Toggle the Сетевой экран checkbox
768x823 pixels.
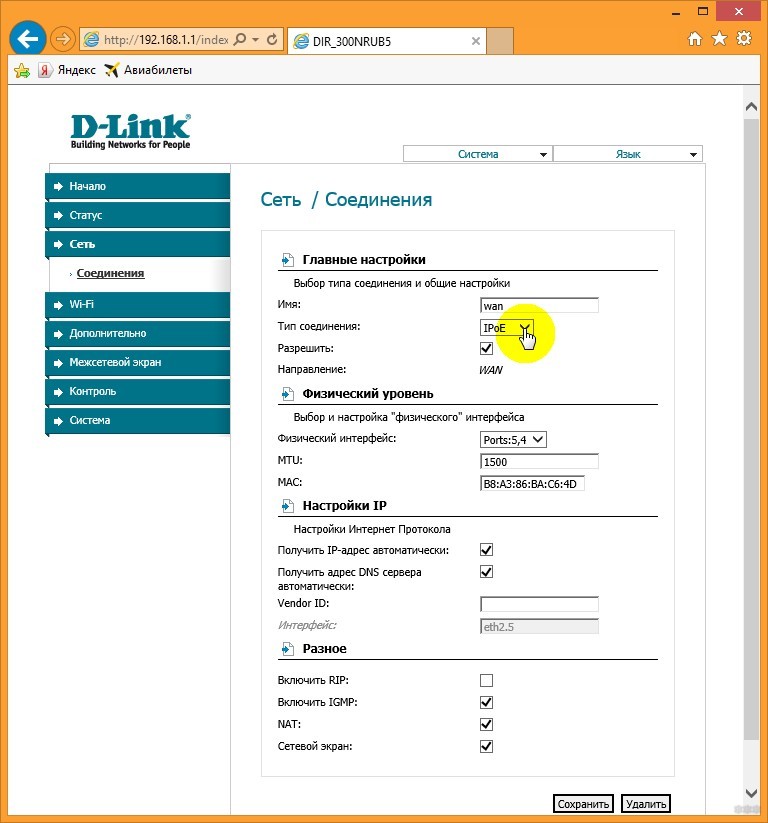pos(486,747)
